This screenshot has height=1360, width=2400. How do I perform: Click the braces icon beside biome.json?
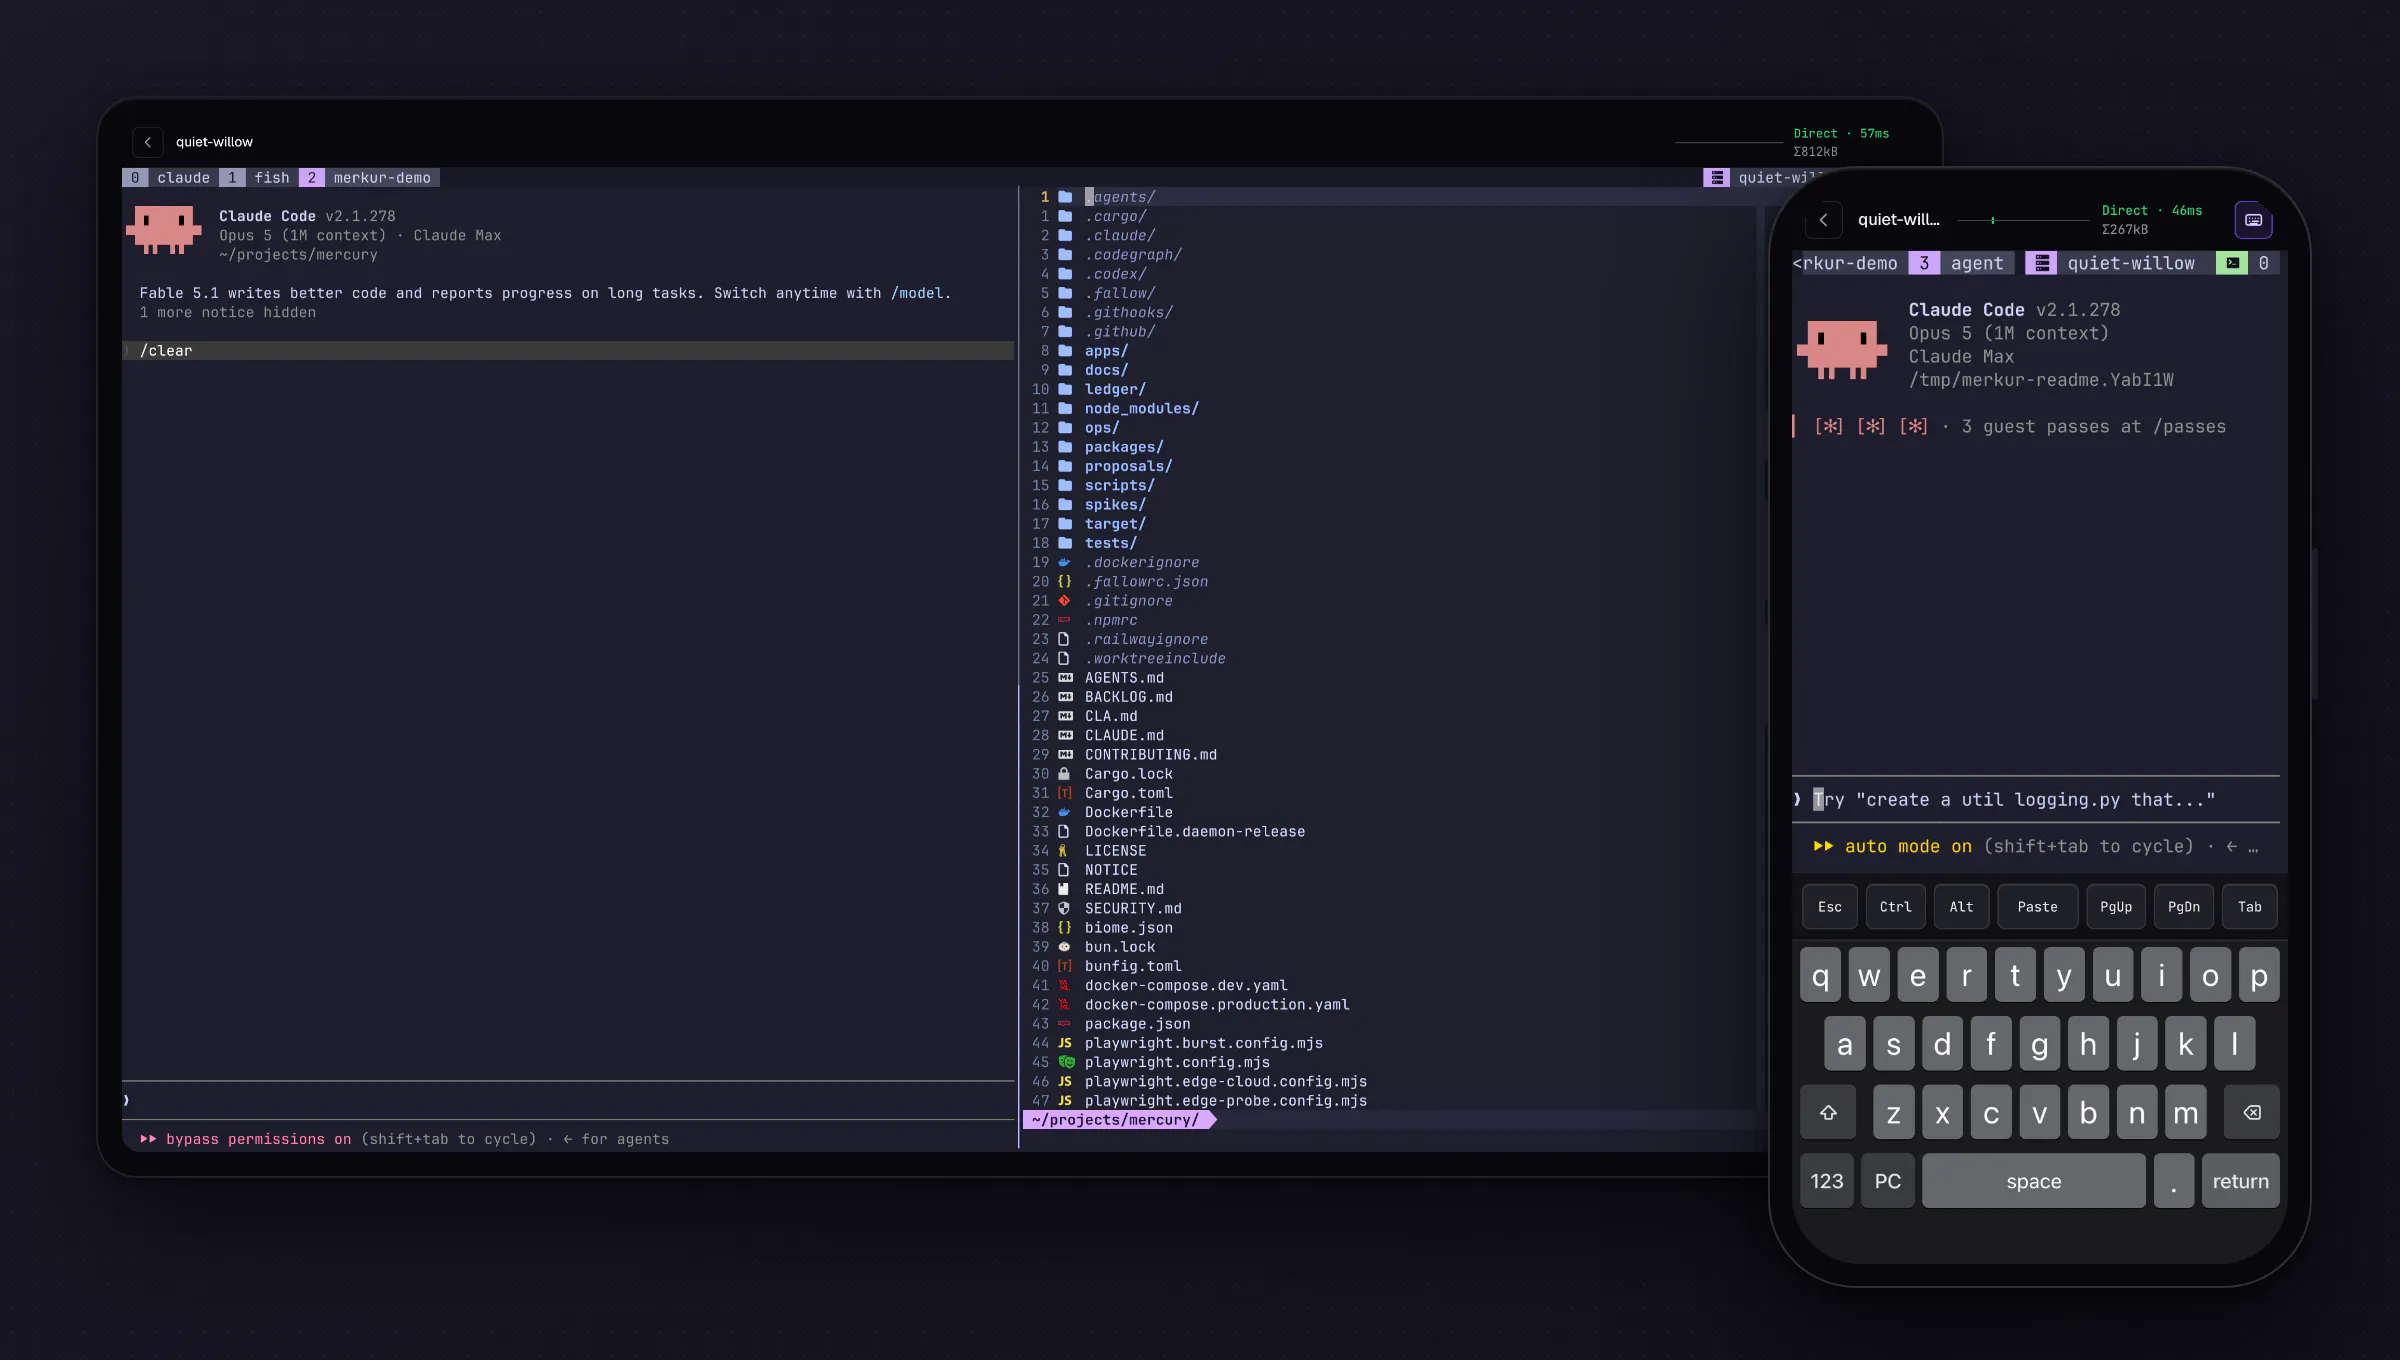coord(1065,928)
